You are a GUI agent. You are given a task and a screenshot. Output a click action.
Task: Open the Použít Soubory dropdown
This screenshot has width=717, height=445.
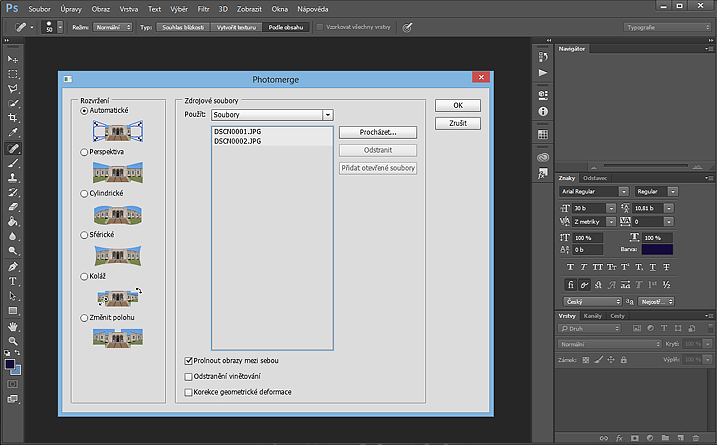click(273, 115)
